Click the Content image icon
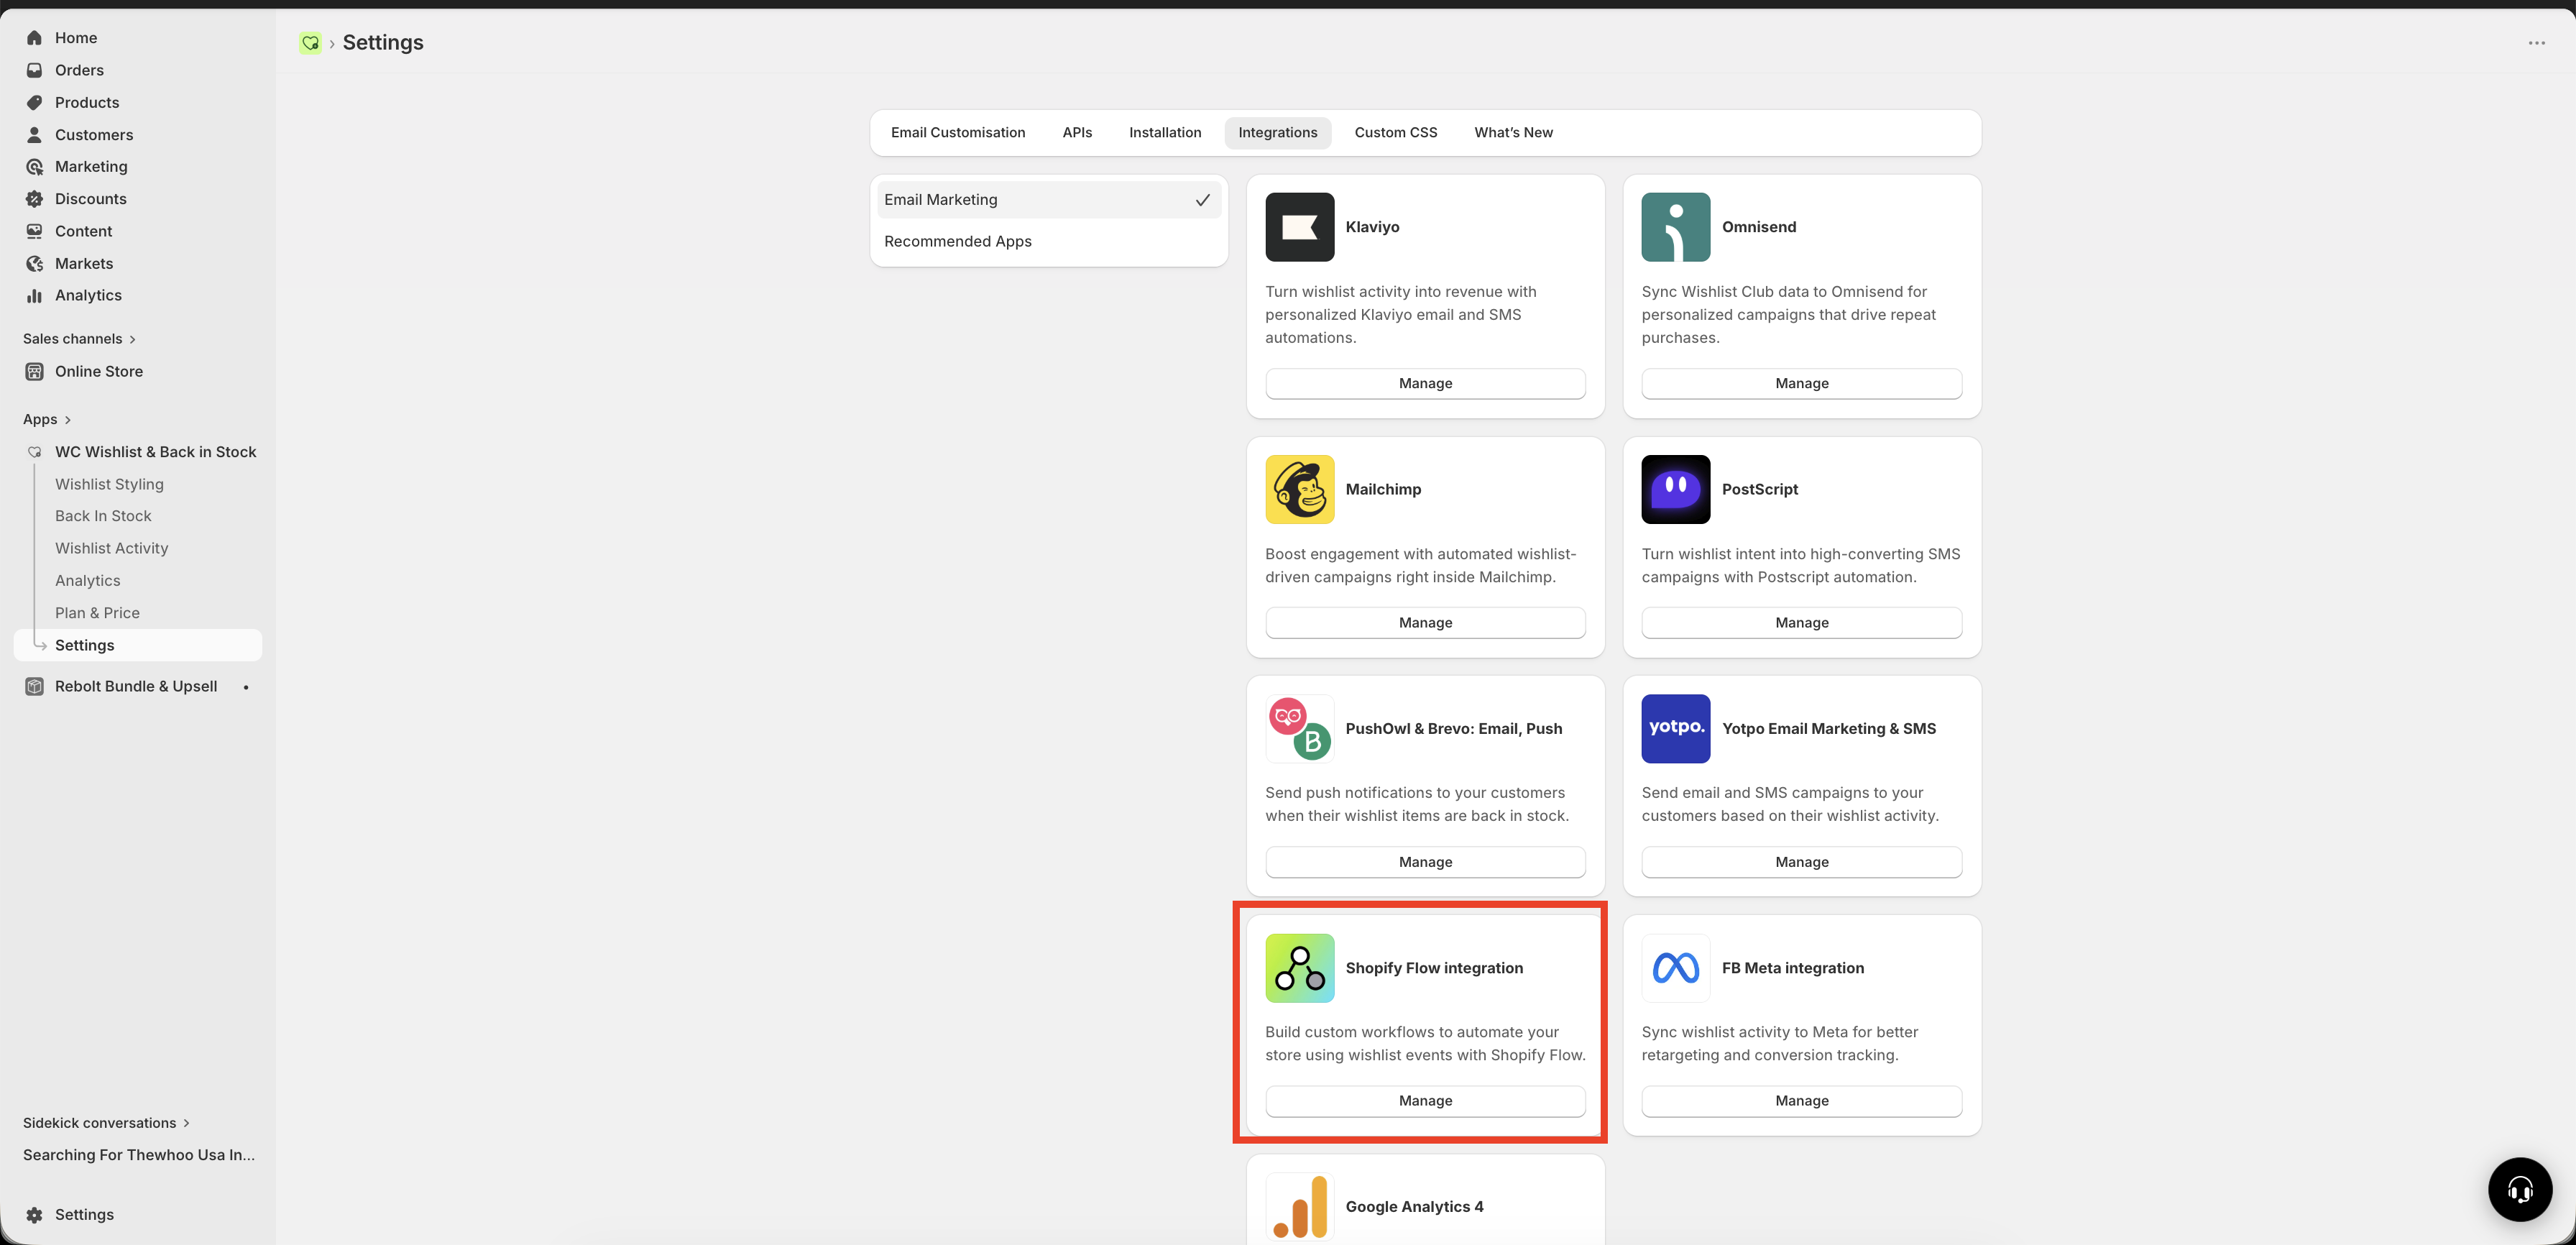The width and height of the screenshot is (2576, 1245). pos(34,231)
